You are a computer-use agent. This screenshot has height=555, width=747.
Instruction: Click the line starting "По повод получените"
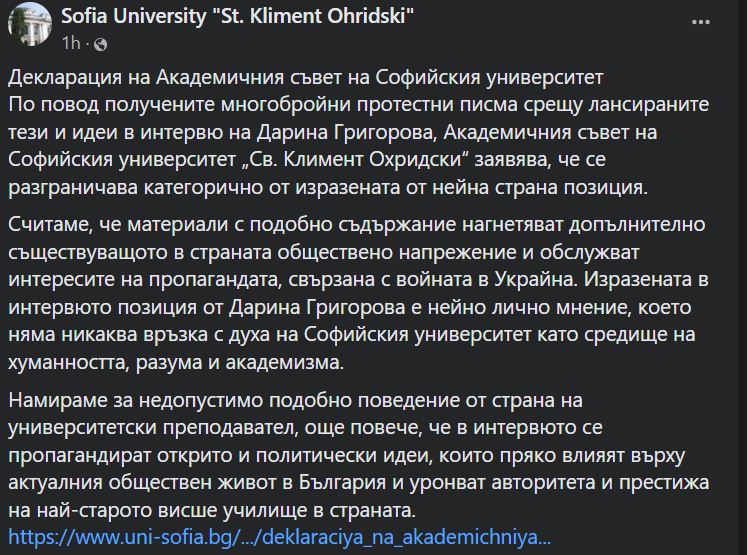pos(359,104)
